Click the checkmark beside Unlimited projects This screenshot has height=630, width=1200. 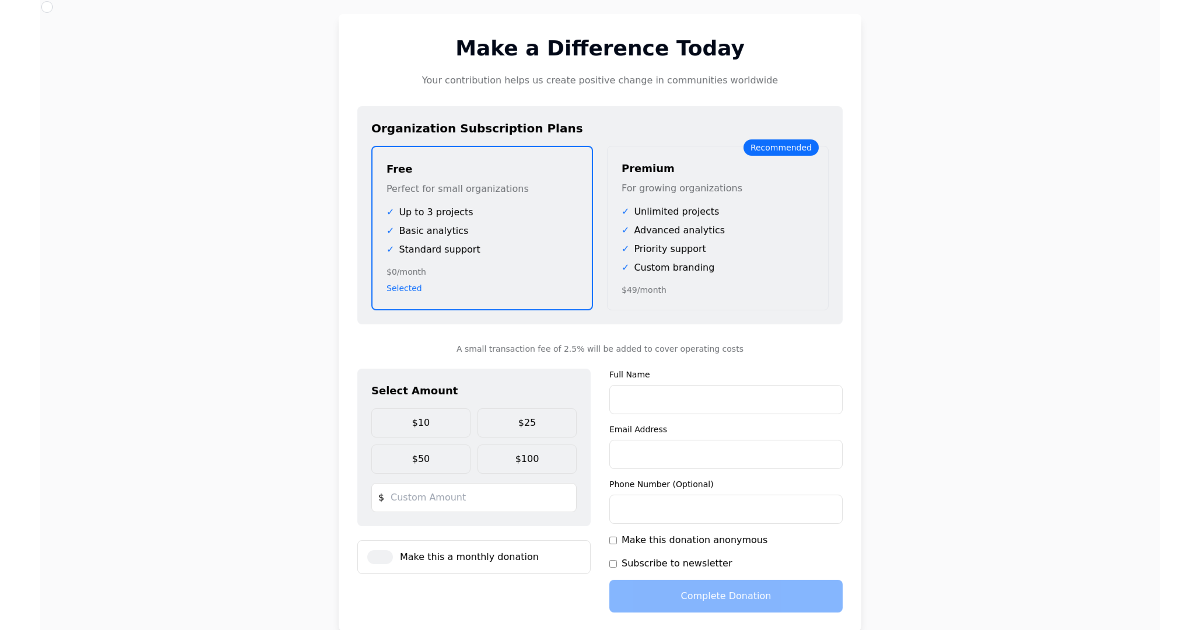click(625, 211)
